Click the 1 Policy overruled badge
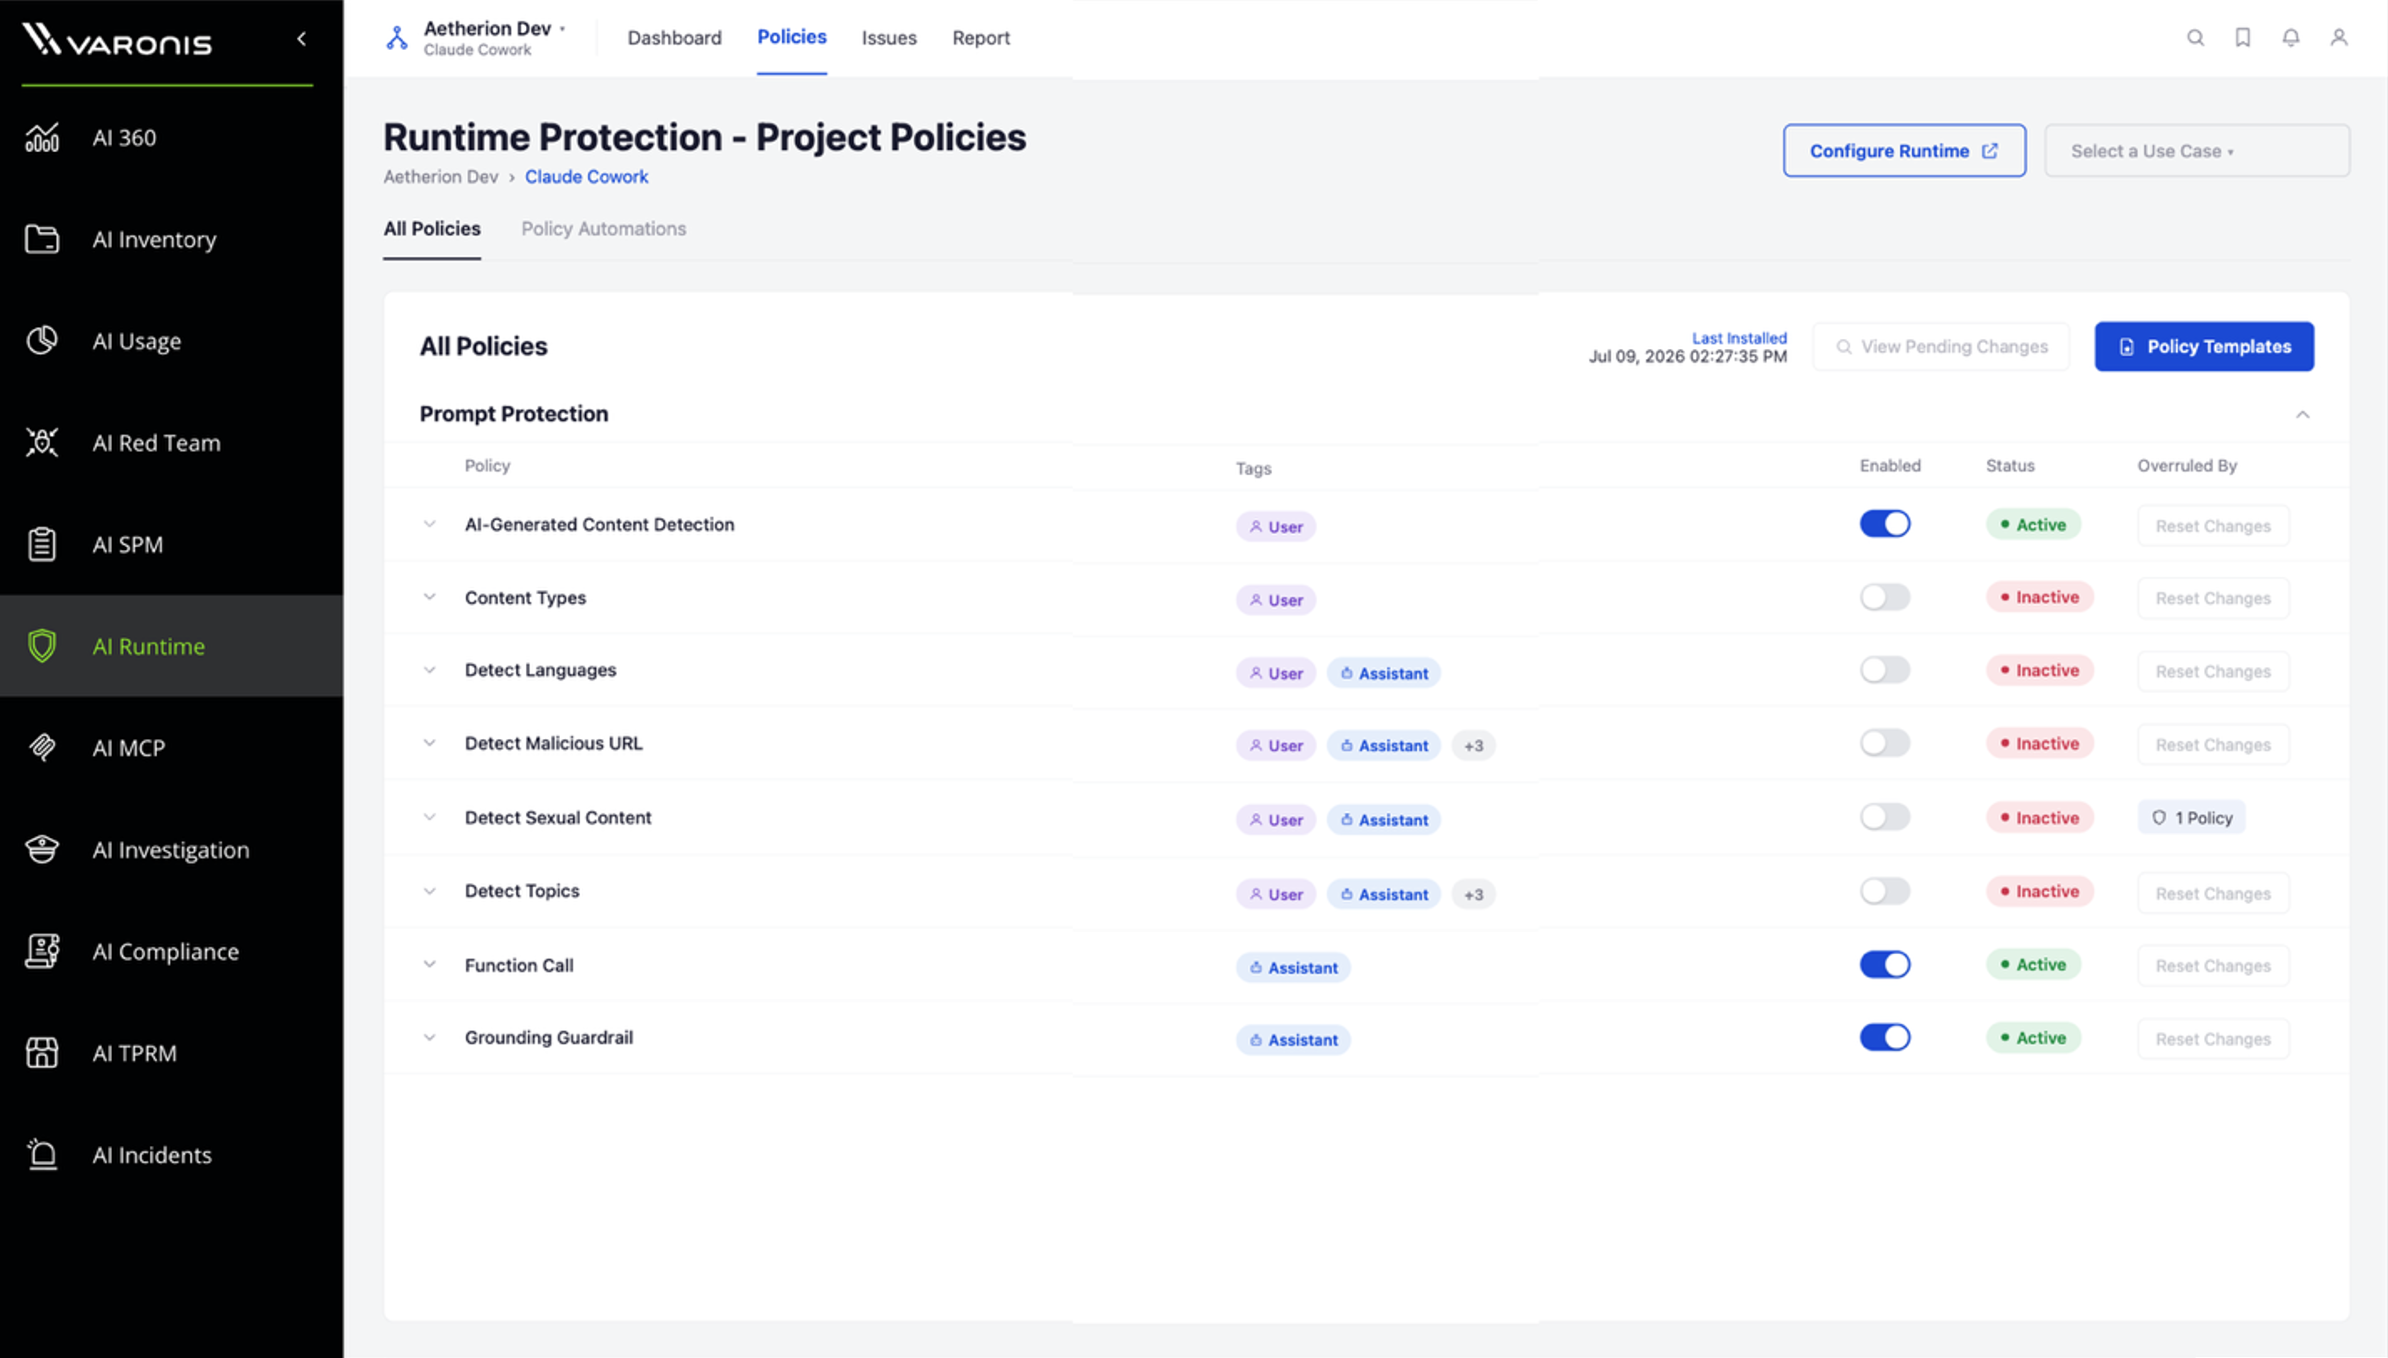The height and width of the screenshot is (1358, 2388). (x=2191, y=818)
